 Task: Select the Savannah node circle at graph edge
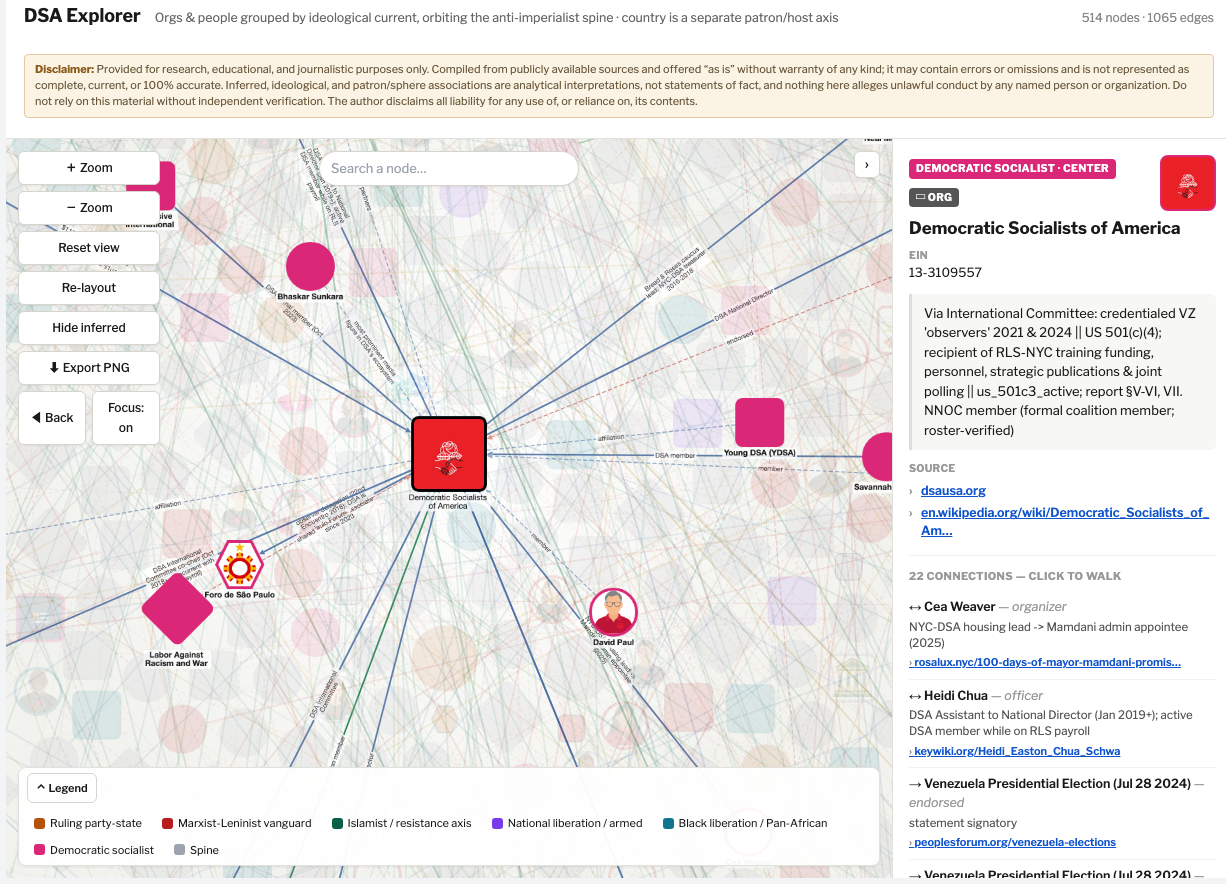tap(879, 456)
